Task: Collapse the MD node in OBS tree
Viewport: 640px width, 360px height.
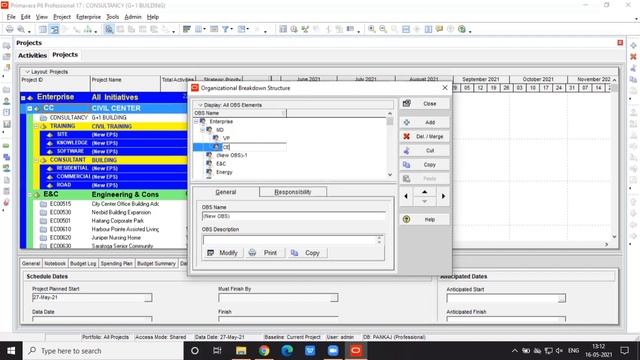Action: (203, 130)
